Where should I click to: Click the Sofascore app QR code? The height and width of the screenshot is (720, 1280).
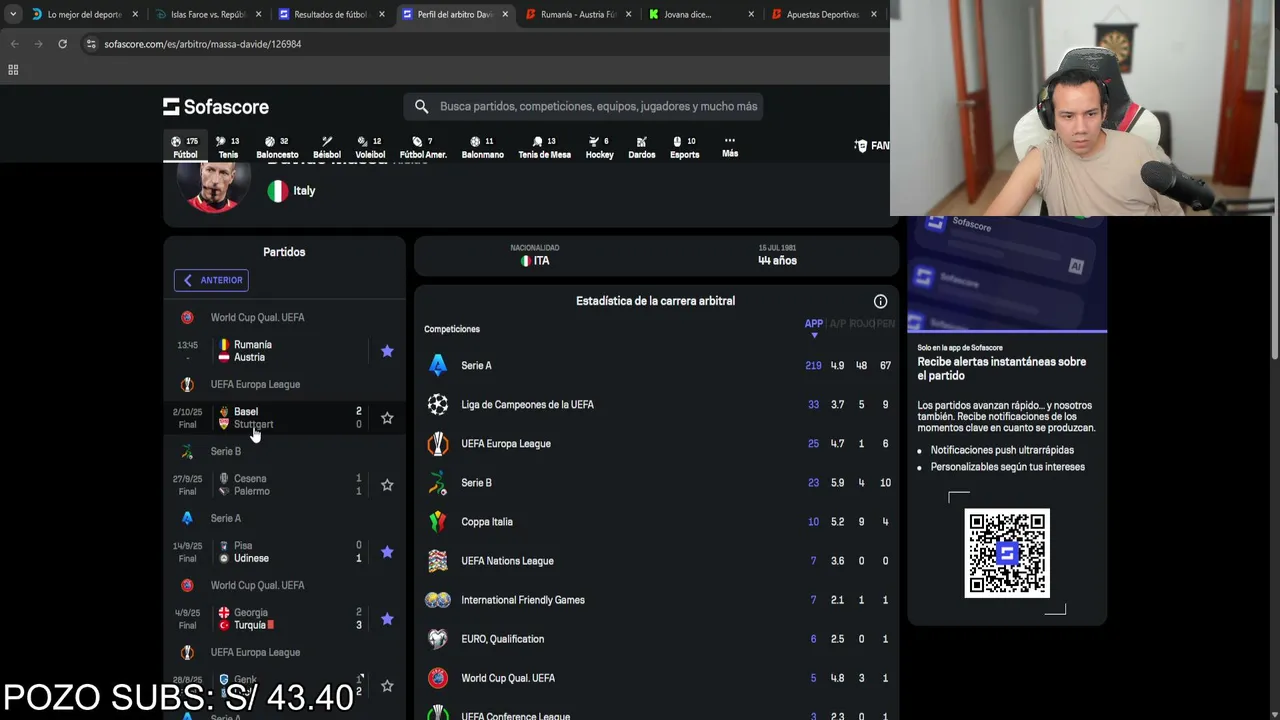(1007, 553)
